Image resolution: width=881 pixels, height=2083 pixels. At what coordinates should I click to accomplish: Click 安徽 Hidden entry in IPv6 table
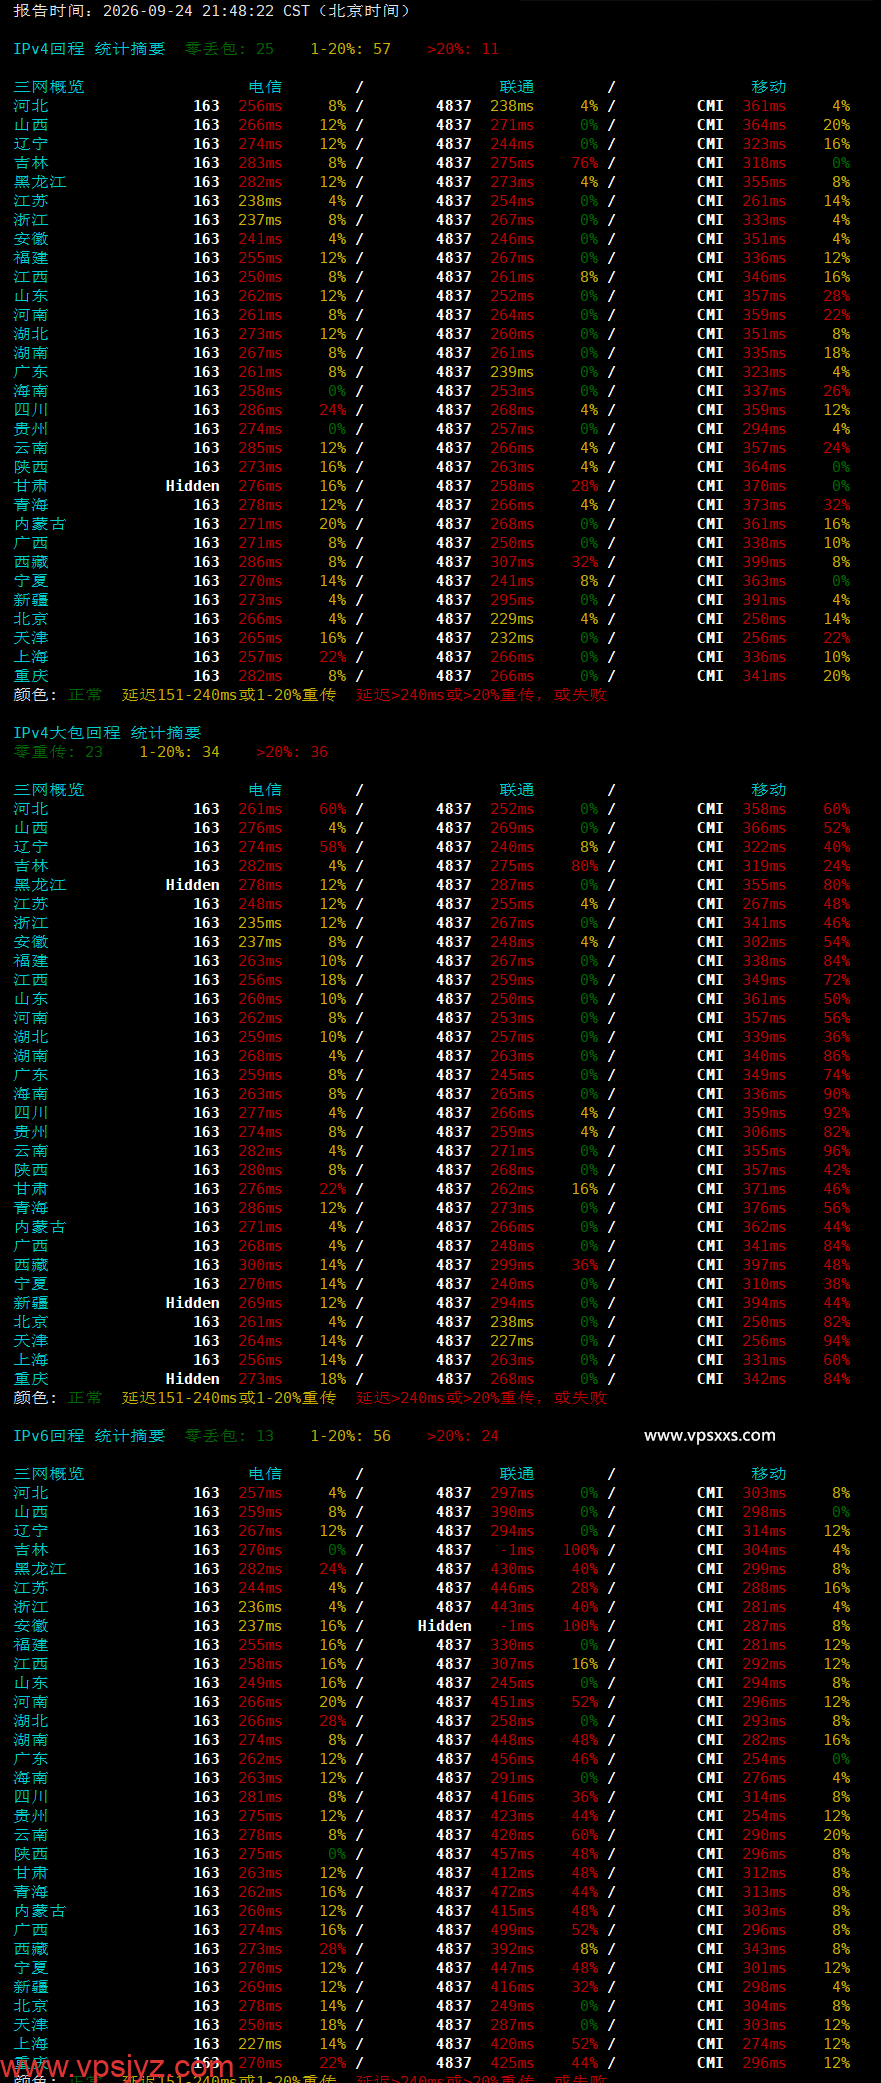click(444, 1626)
